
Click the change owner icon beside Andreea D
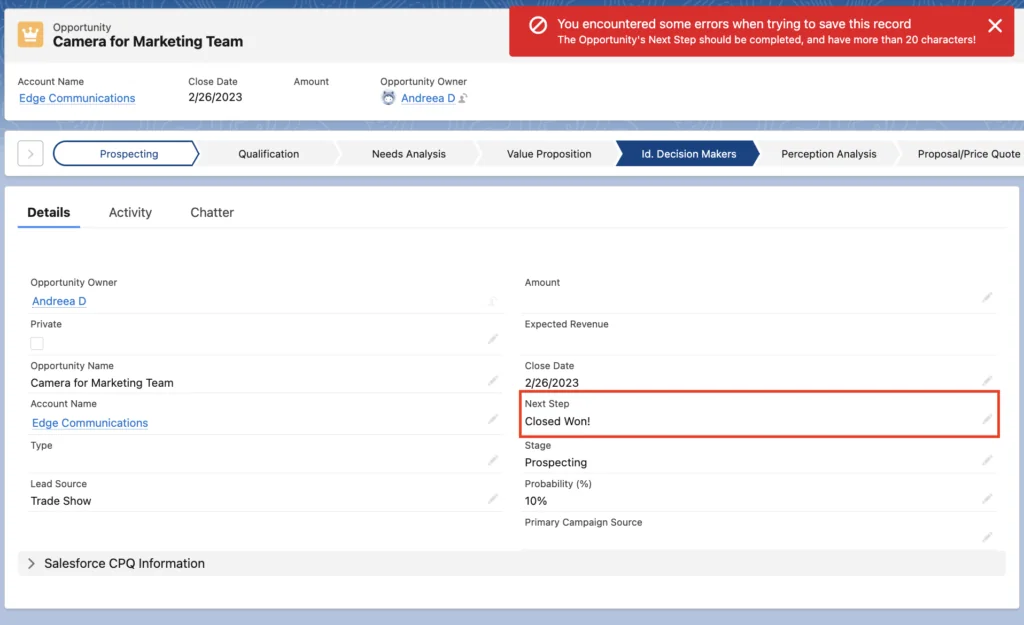[463, 98]
